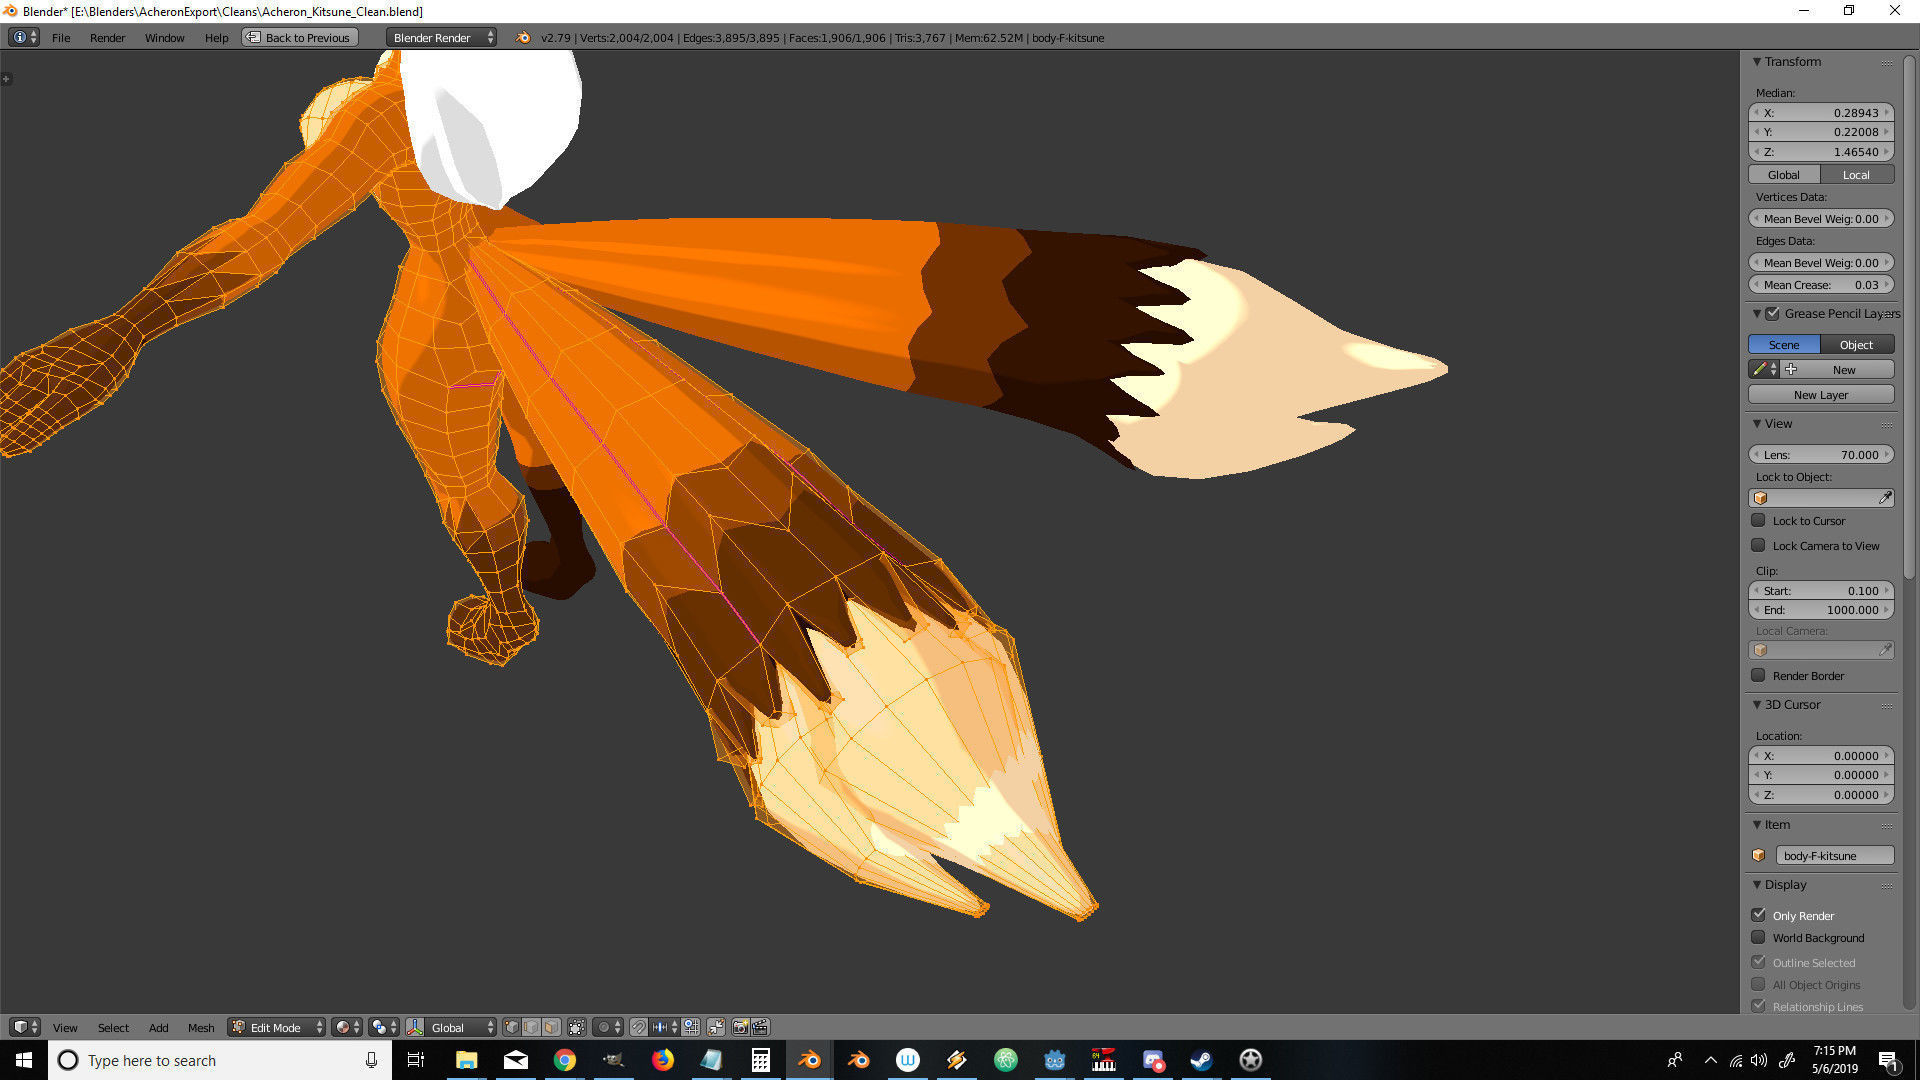This screenshot has width=1920, height=1080.
Task: Open Firefox from taskbar
Action: pos(662,1060)
